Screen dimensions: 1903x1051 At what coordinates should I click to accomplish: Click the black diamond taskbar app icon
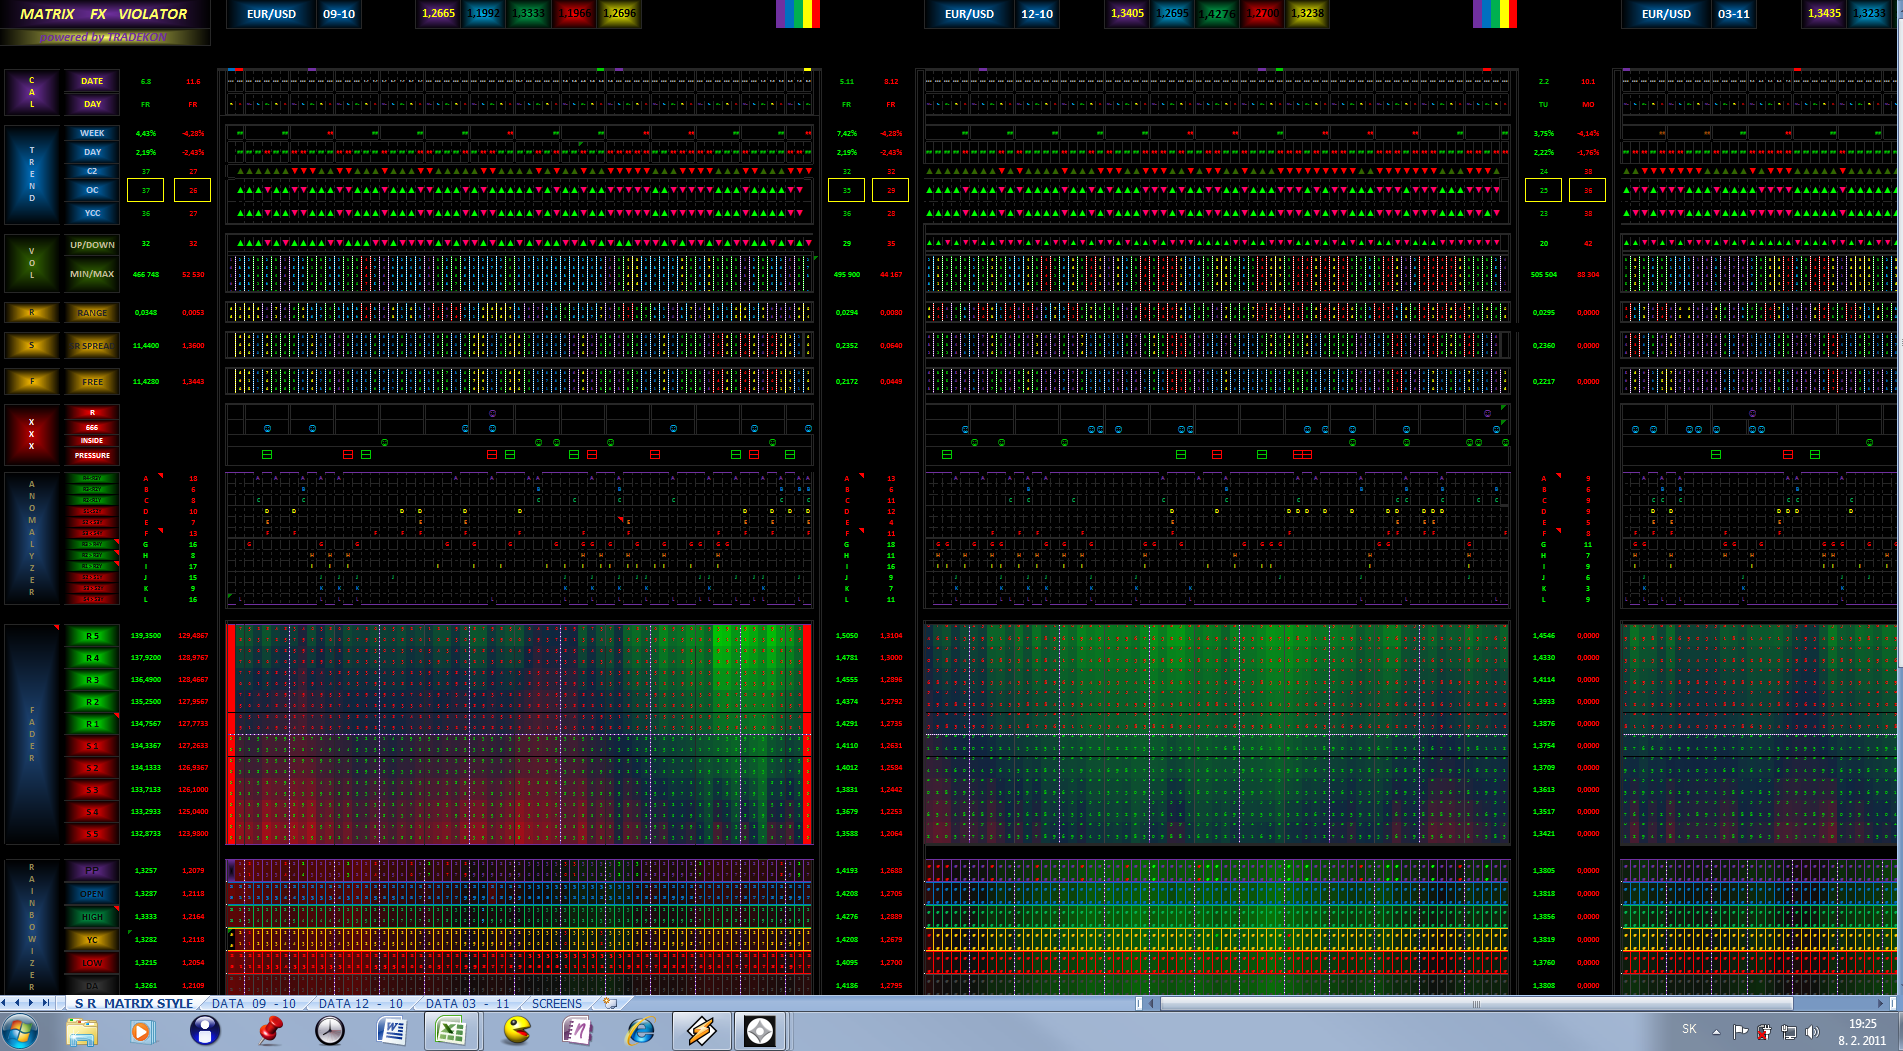(x=760, y=1031)
